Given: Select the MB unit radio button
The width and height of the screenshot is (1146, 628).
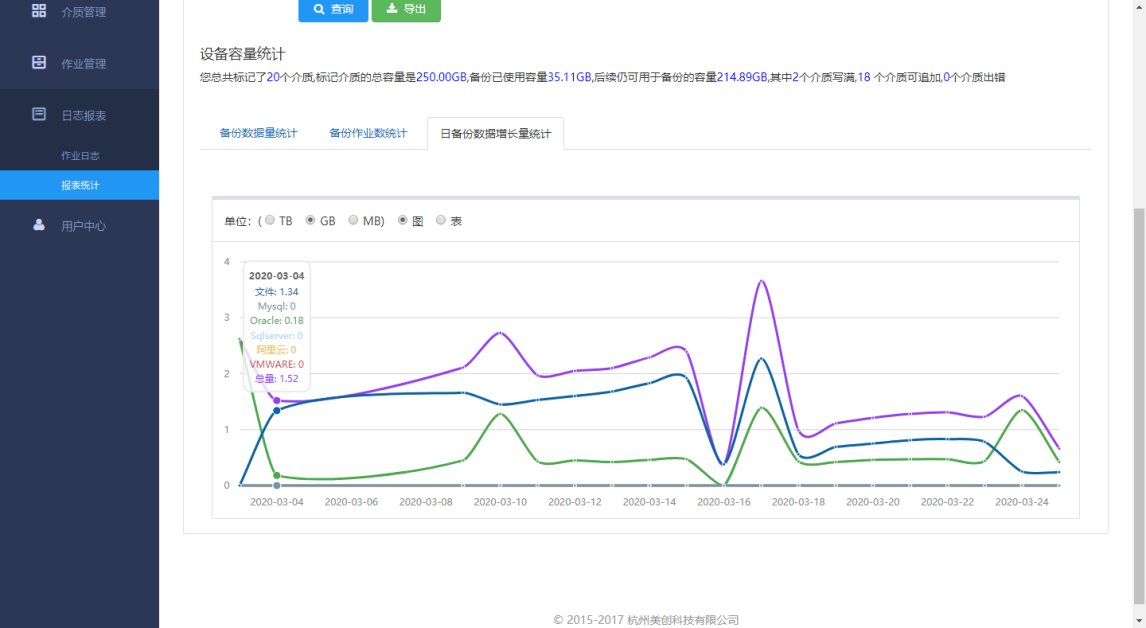Looking at the screenshot, I should (353, 220).
